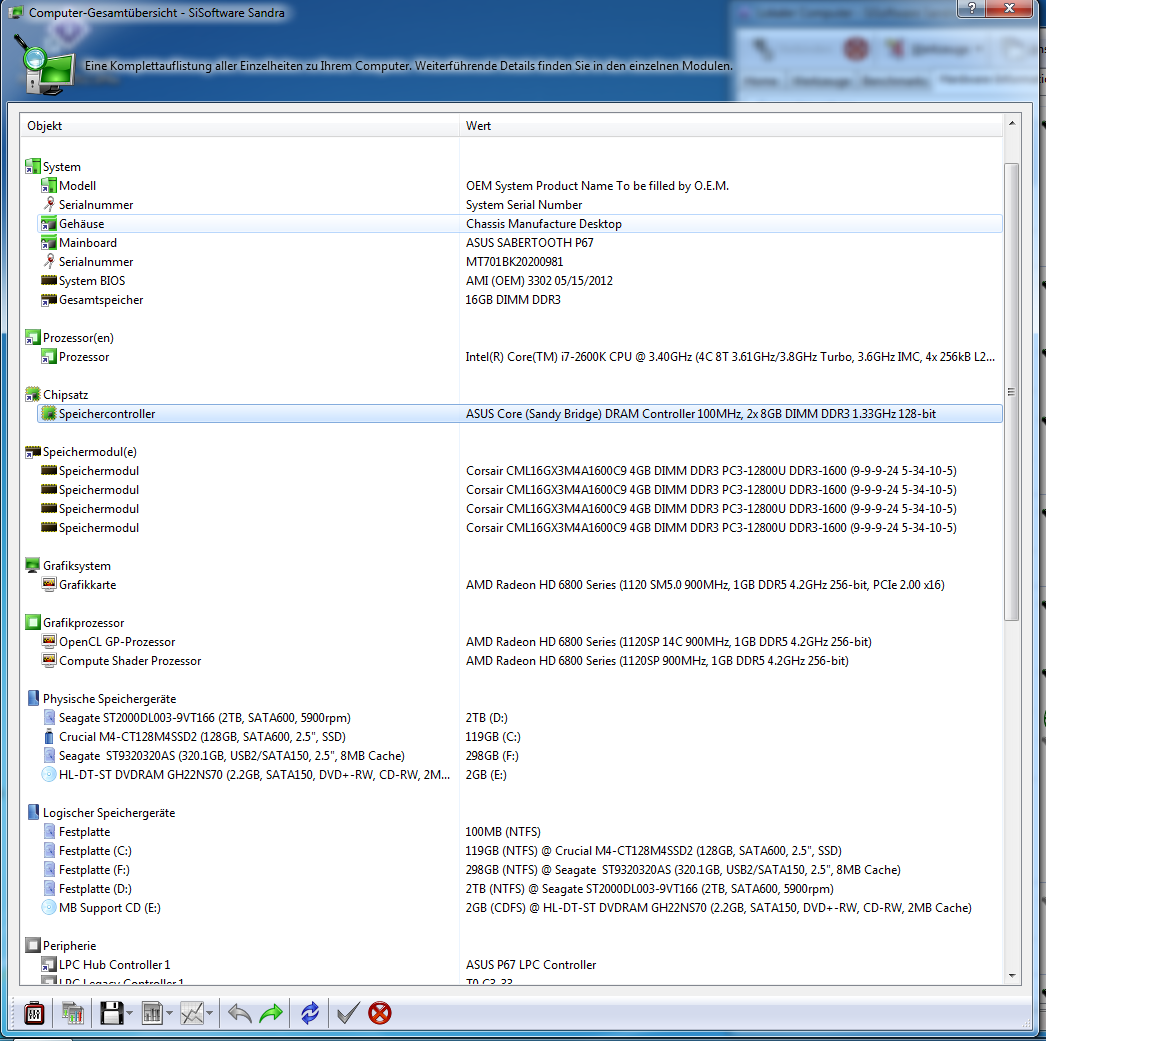This screenshot has width=1152, height=1043.
Task: Confirm with the checkmark icon
Action: [348, 1014]
